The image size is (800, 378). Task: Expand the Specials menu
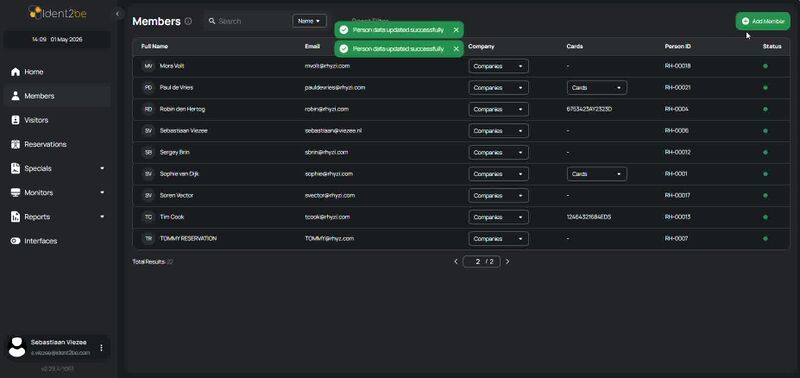pyautogui.click(x=57, y=168)
